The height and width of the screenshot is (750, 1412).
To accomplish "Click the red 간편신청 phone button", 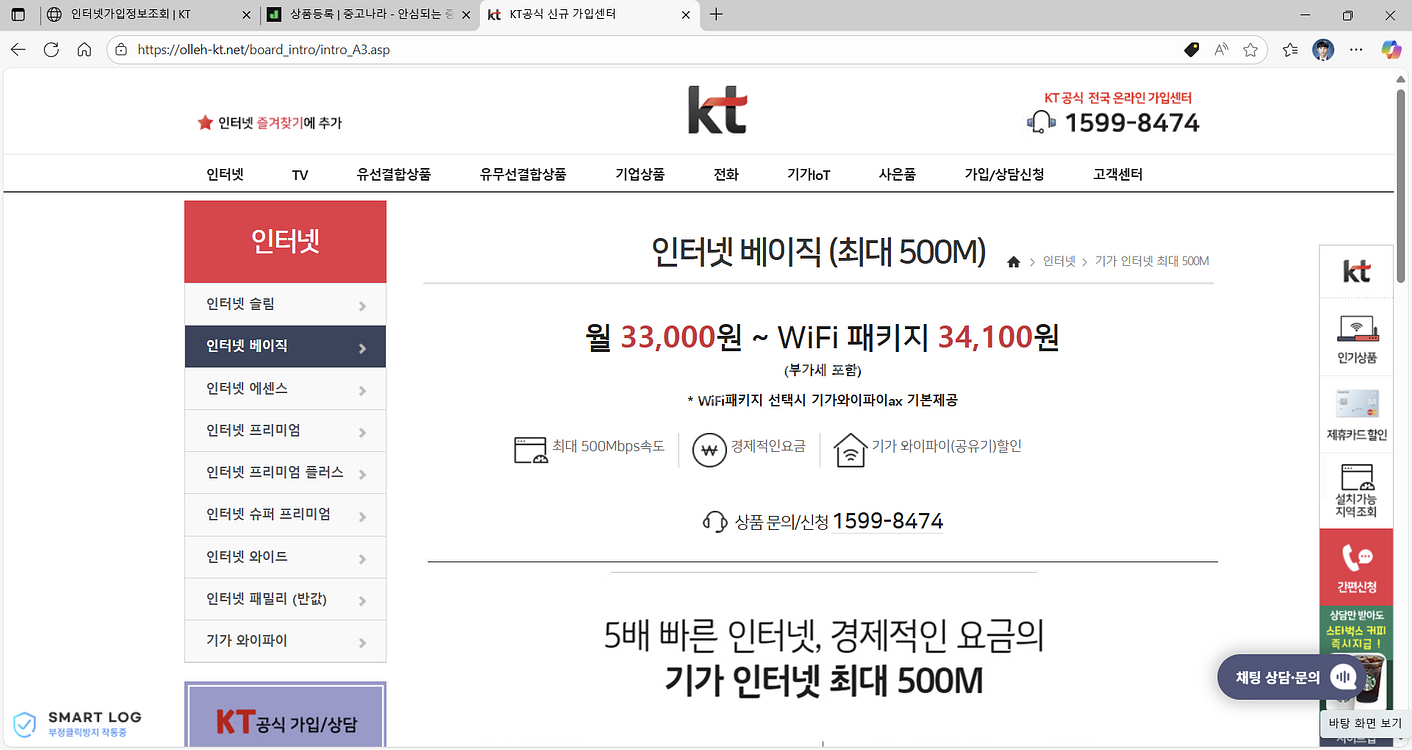I will point(1357,567).
